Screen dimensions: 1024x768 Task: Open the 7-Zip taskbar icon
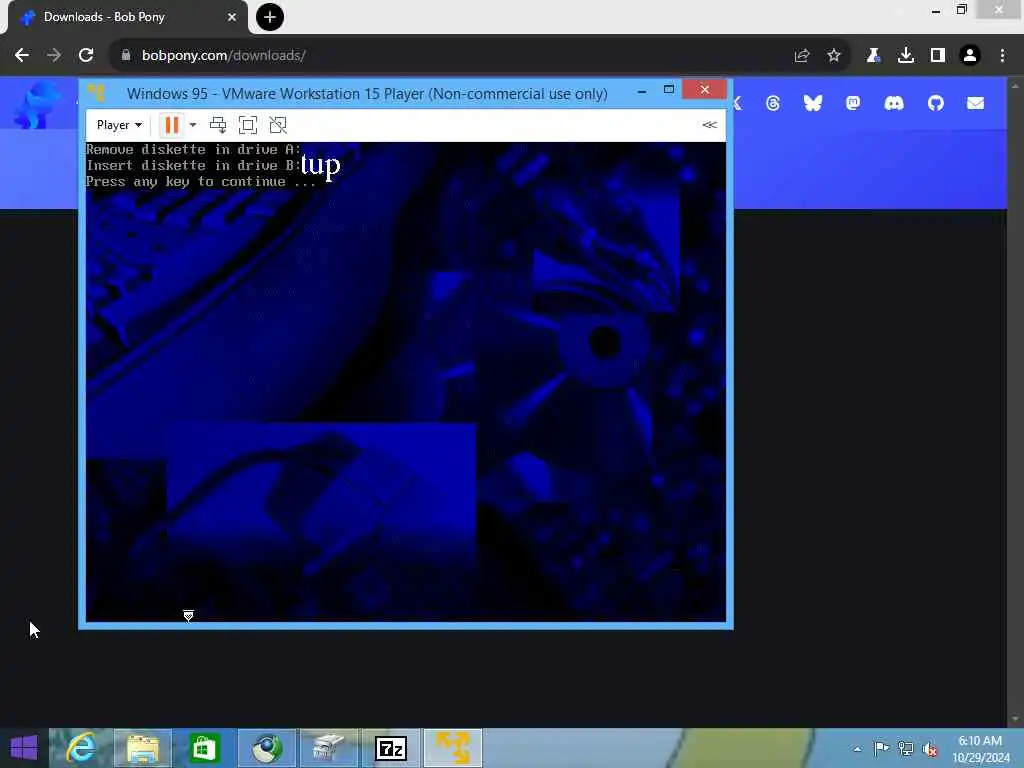coord(391,748)
